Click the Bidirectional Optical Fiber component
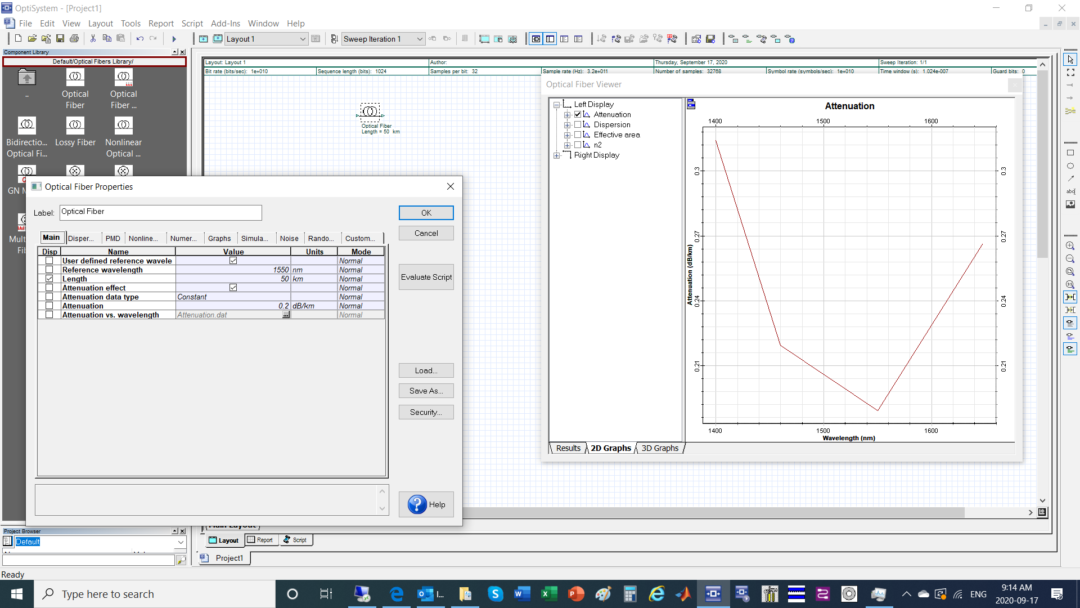Viewport: 1080px width, 608px height. point(27,127)
